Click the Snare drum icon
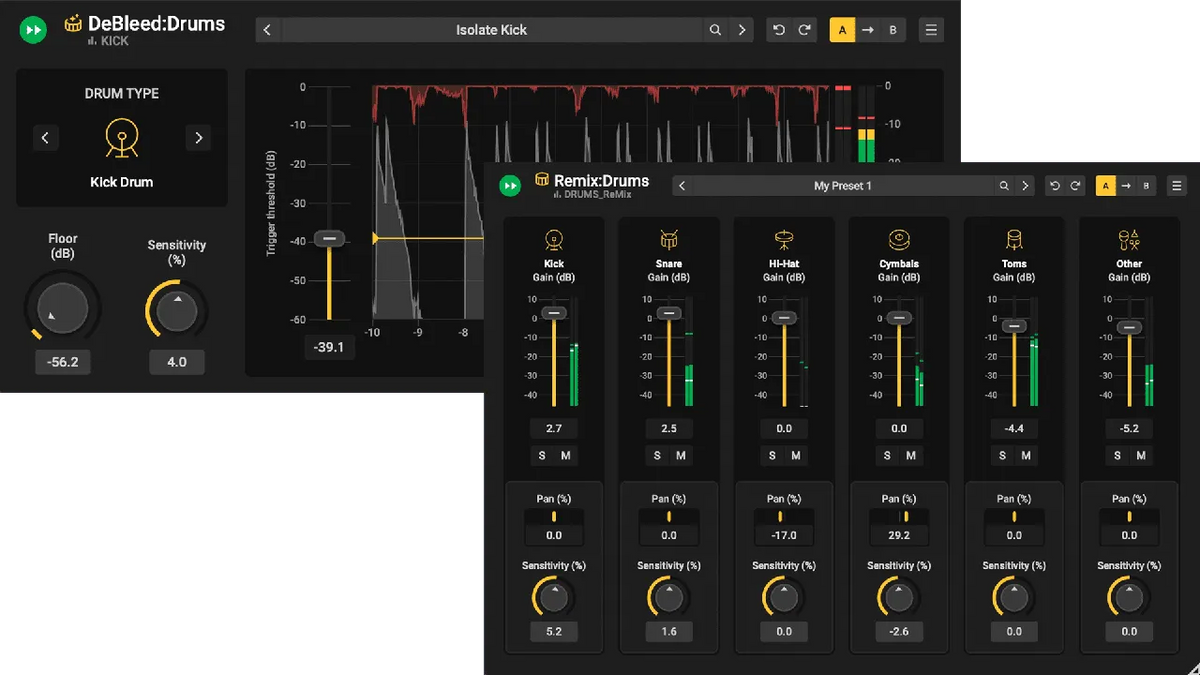The image size is (1200, 675). click(669, 239)
